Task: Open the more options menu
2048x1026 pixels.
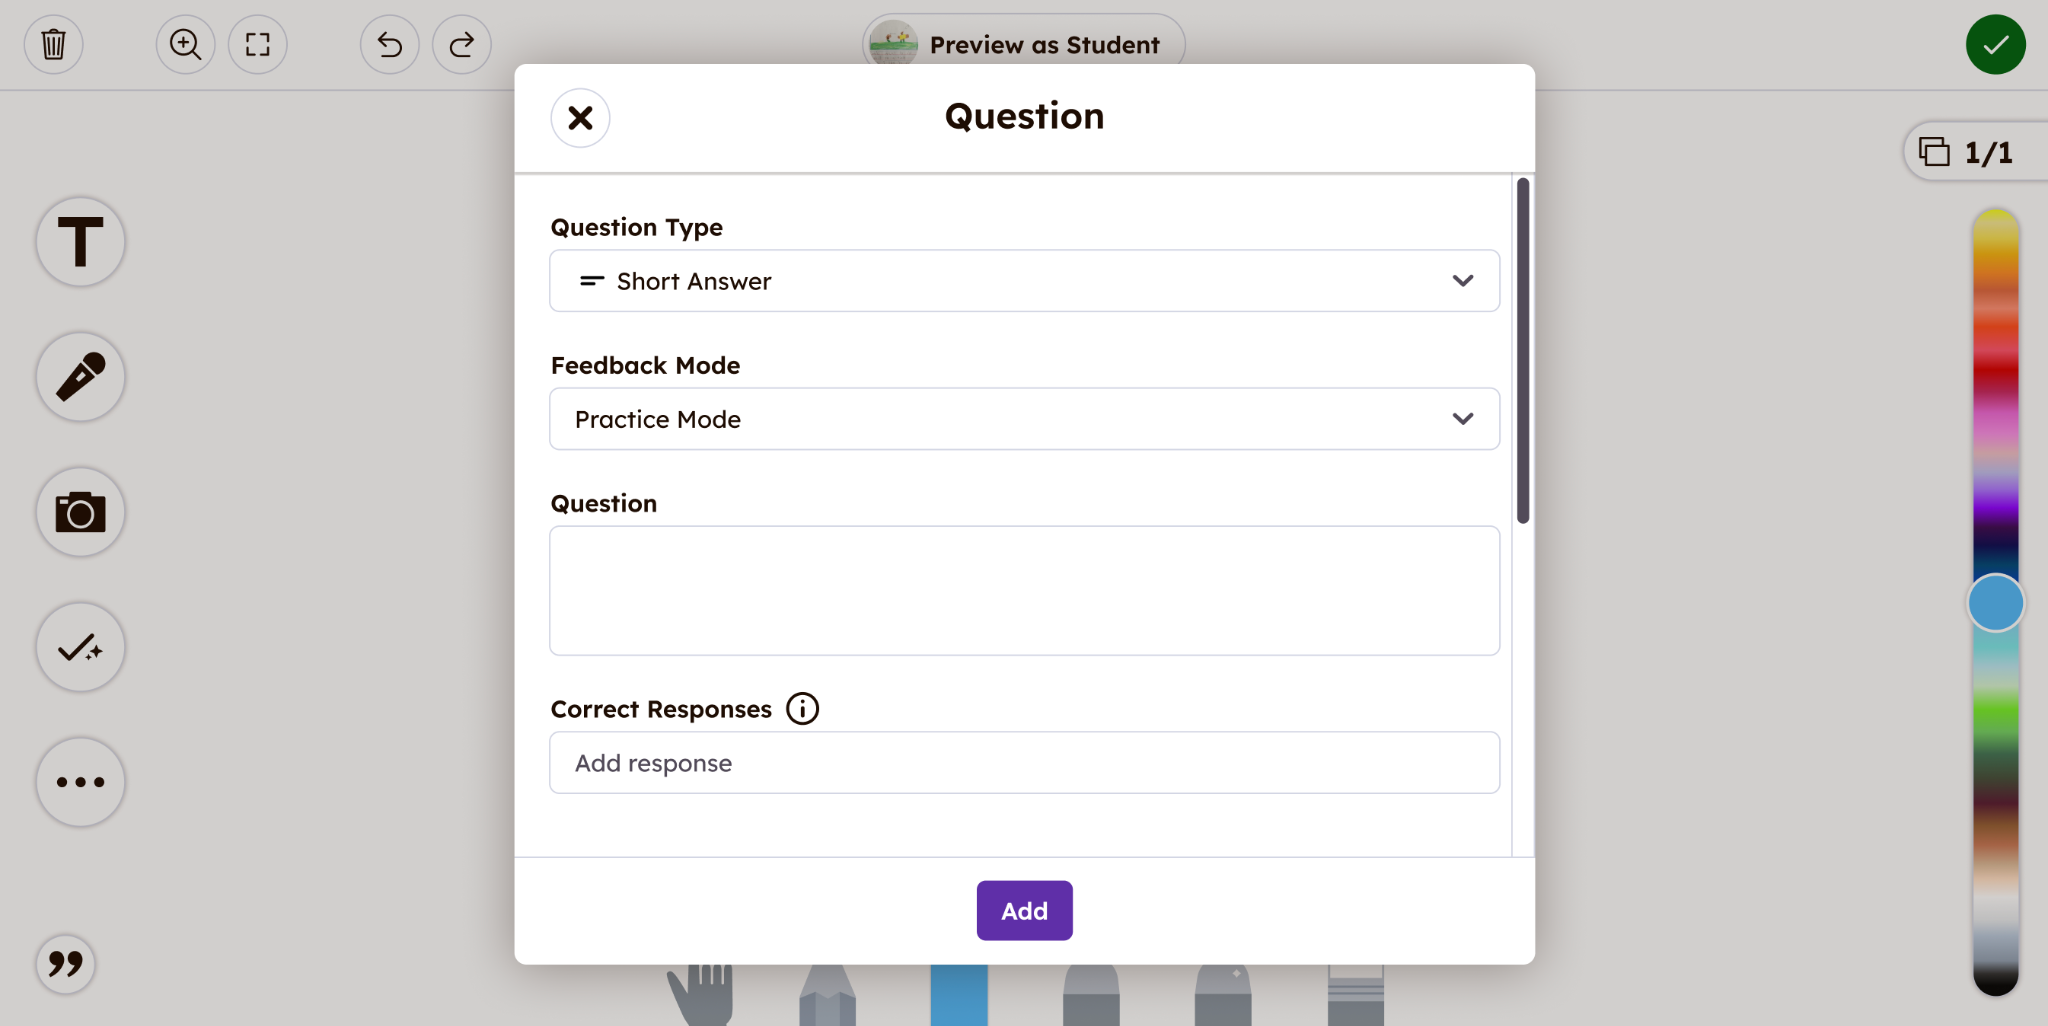Action: [x=80, y=782]
